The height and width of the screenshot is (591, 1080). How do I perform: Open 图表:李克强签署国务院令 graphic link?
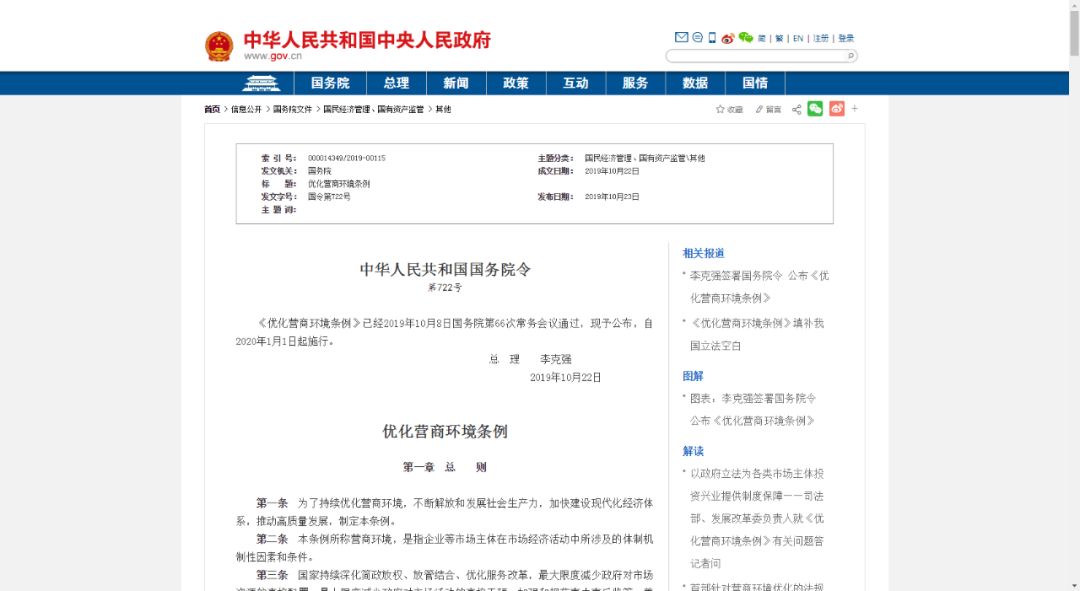[753, 409]
